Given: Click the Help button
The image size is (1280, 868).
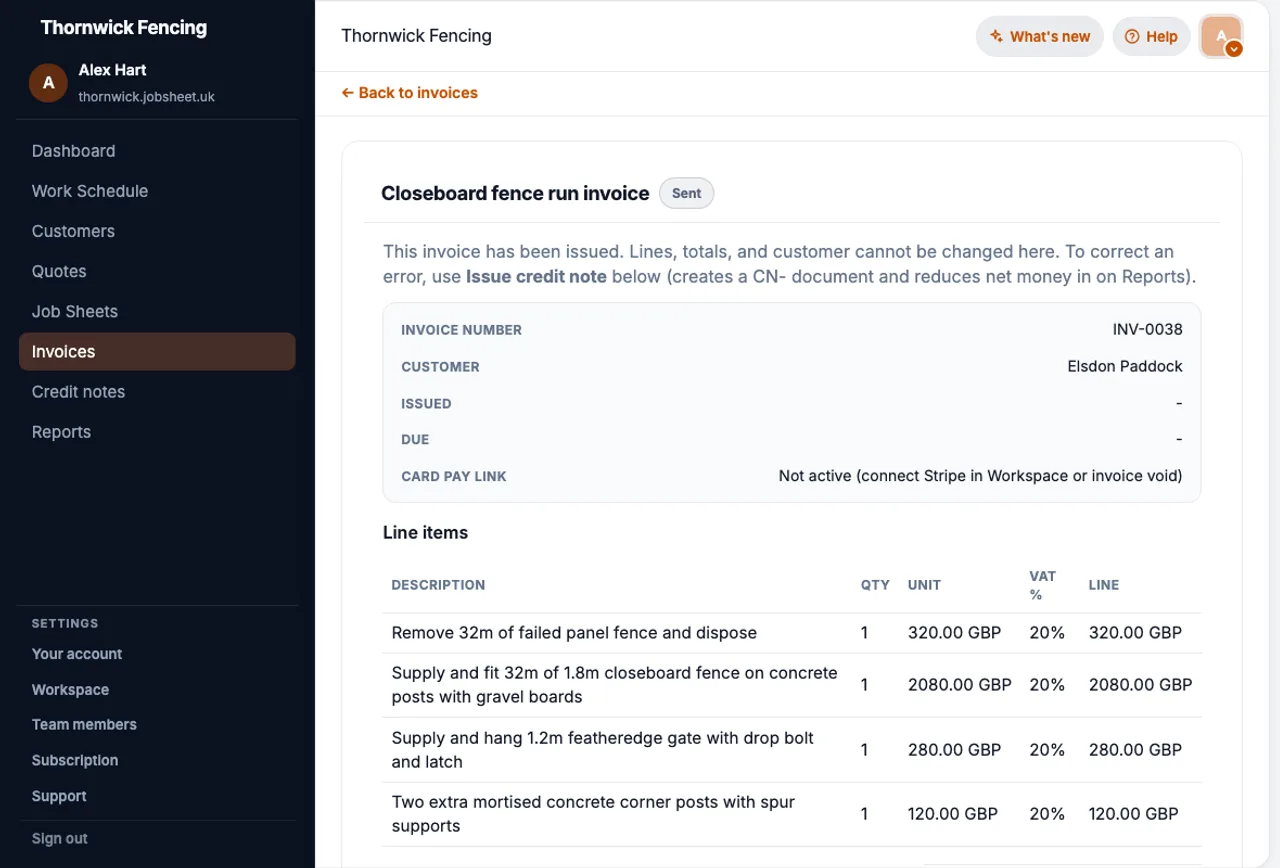Looking at the screenshot, I should [x=1152, y=37].
